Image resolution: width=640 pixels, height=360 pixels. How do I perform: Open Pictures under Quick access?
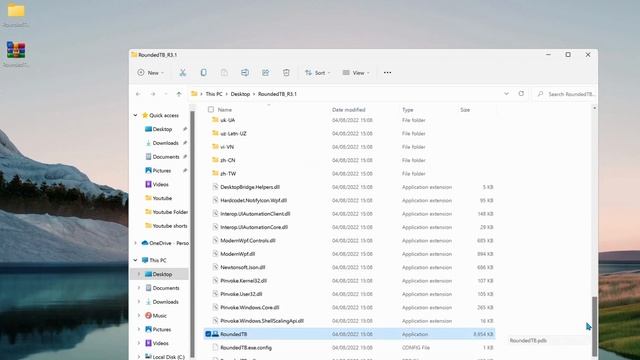point(162,171)
